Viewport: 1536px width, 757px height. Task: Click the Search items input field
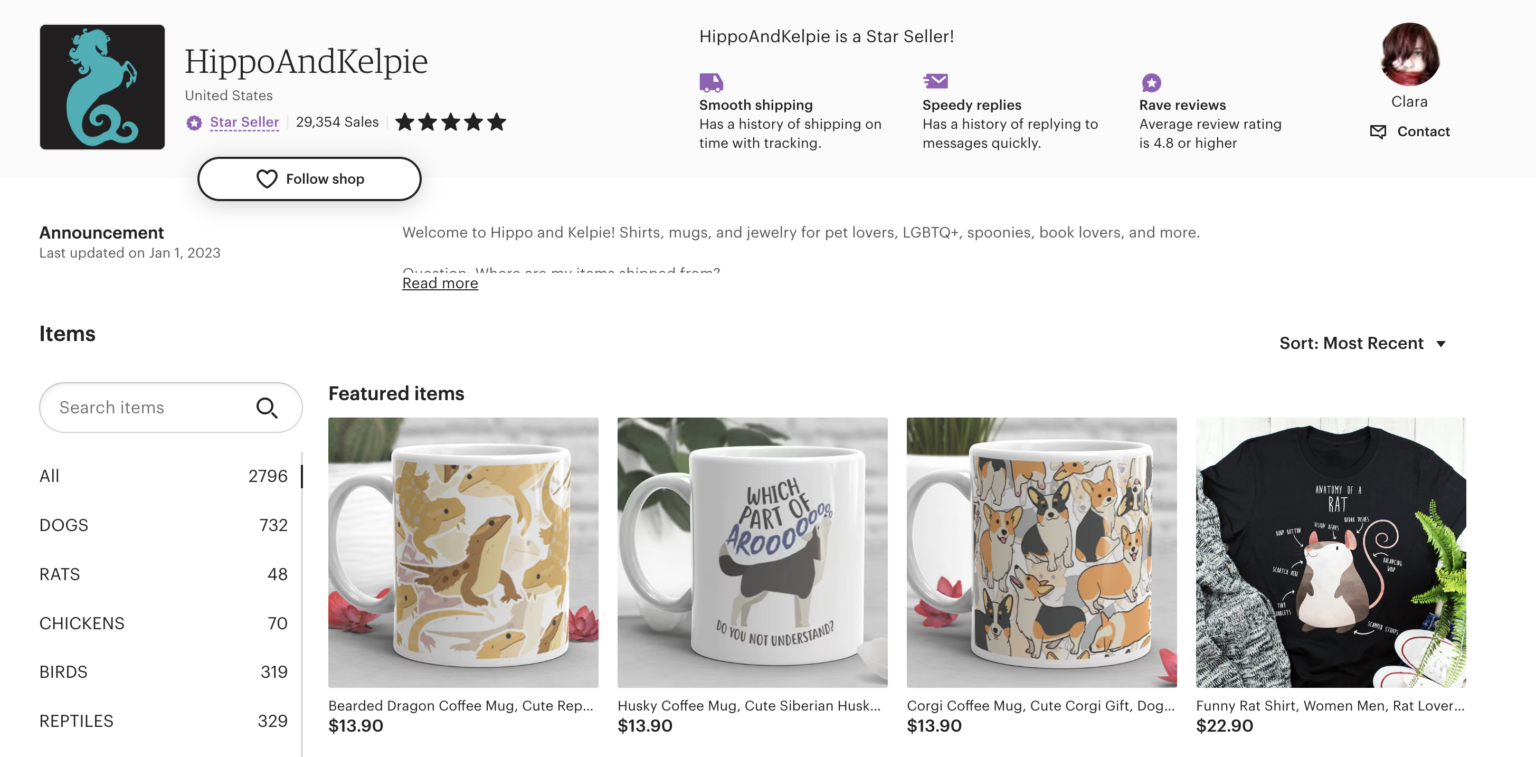pos(150,408)
